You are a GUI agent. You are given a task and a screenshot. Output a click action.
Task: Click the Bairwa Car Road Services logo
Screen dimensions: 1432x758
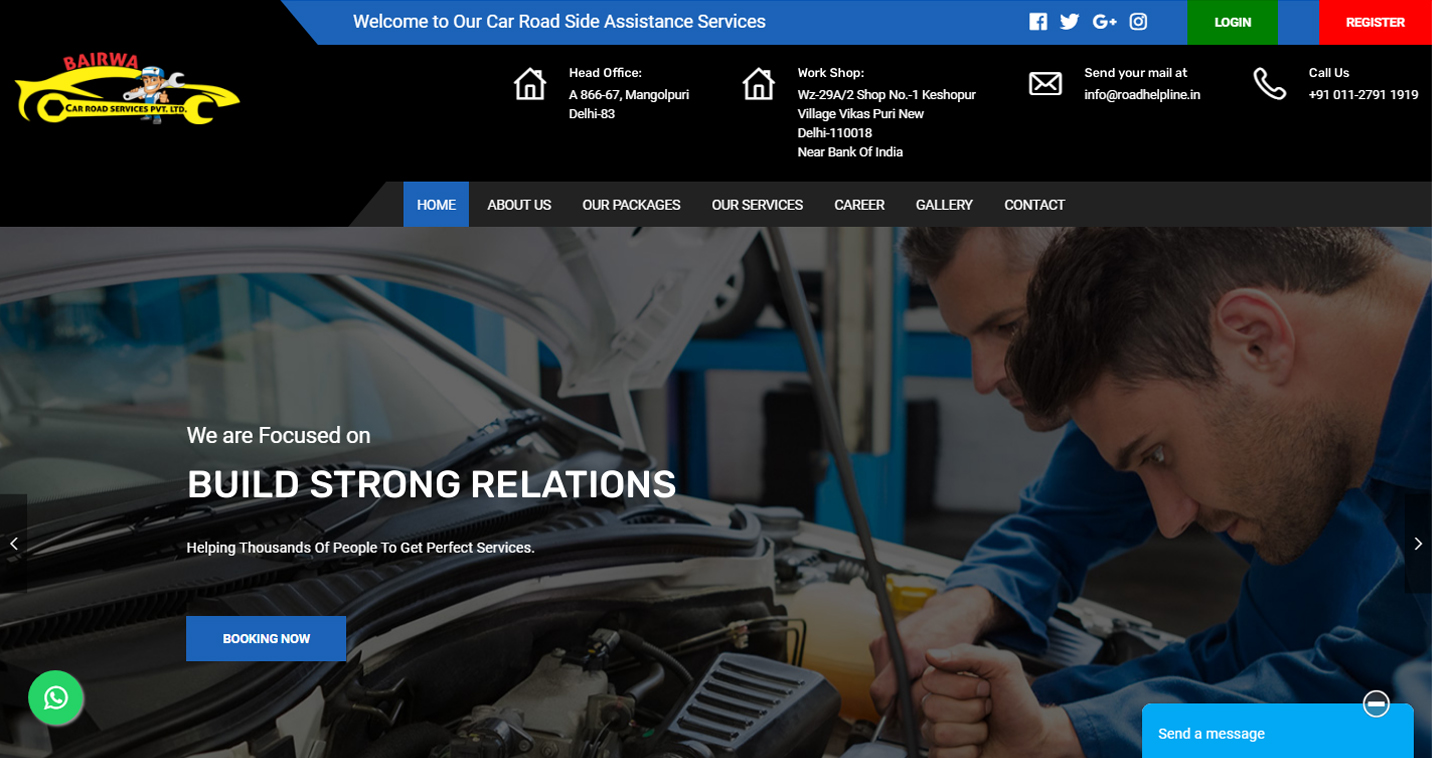pos(127,90)
